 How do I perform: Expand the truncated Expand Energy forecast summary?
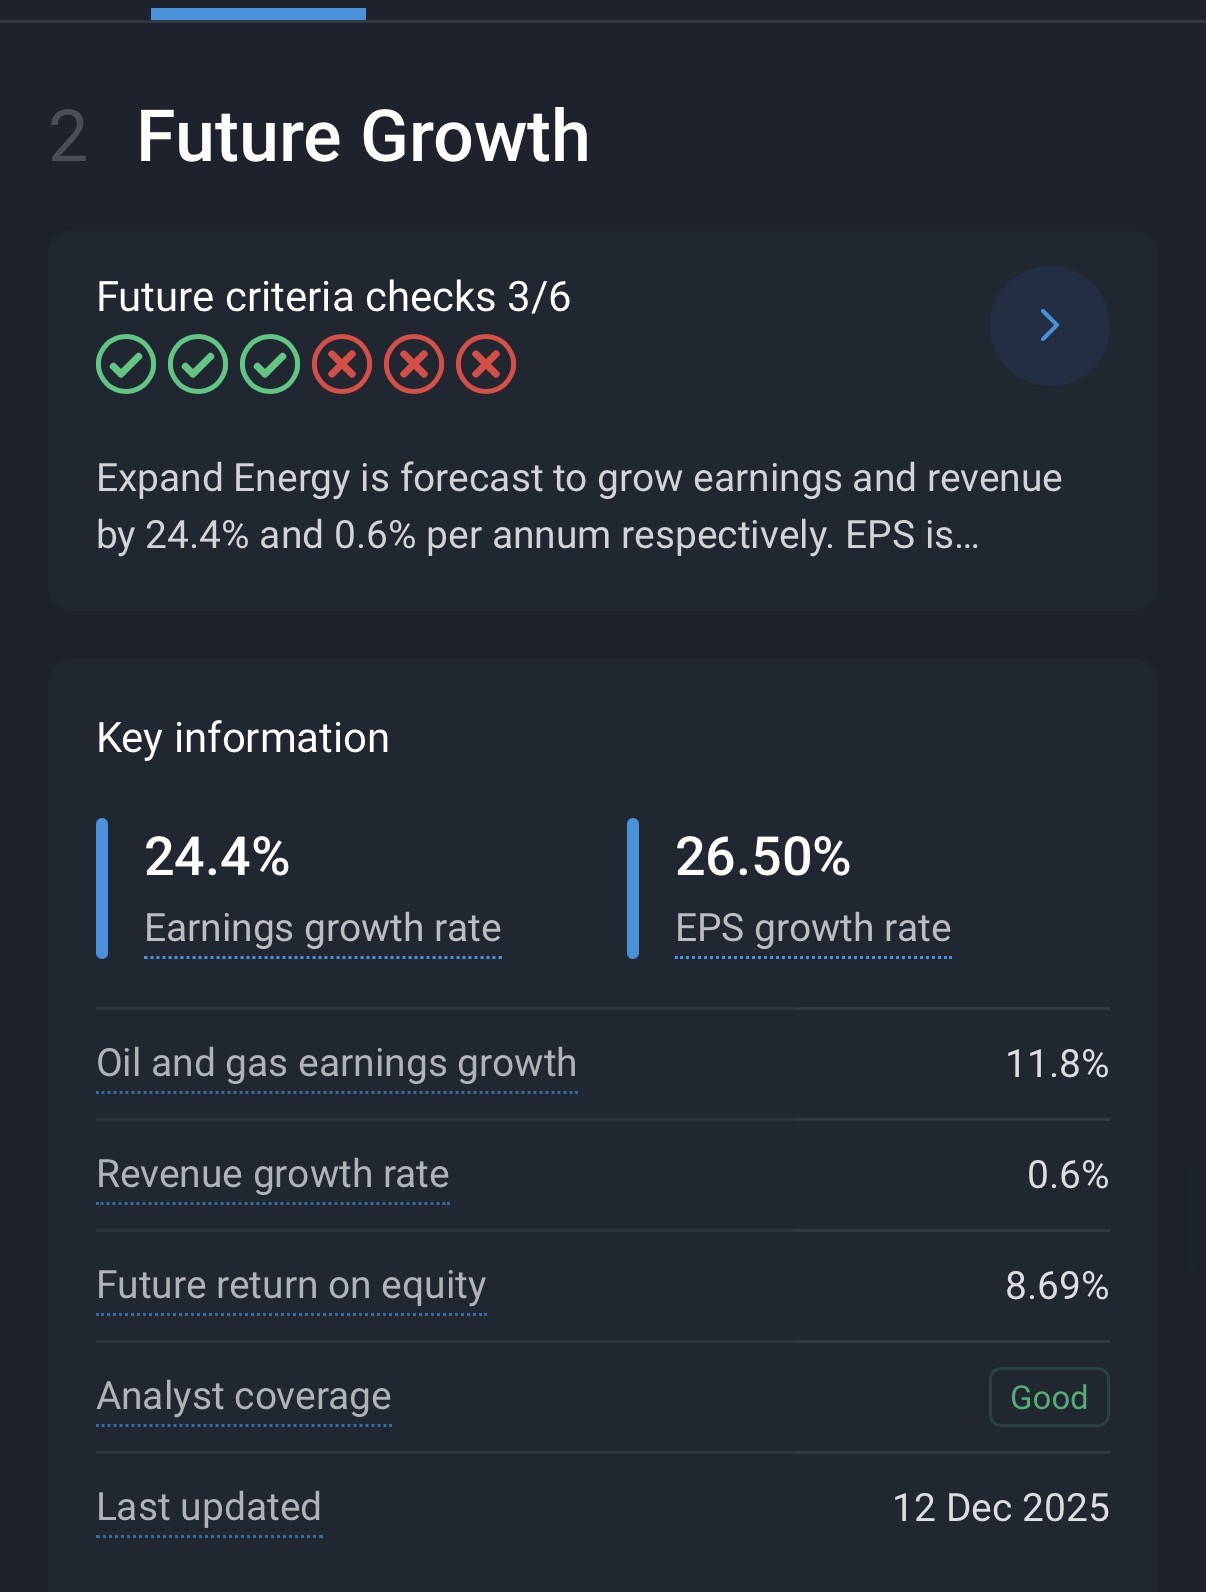(x=580, y=507)
